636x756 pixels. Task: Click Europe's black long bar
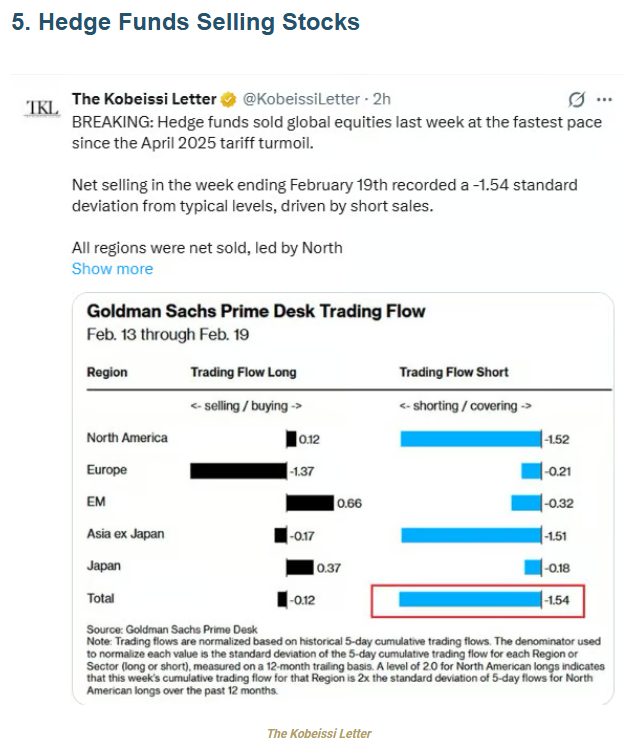tap(238, 470)
